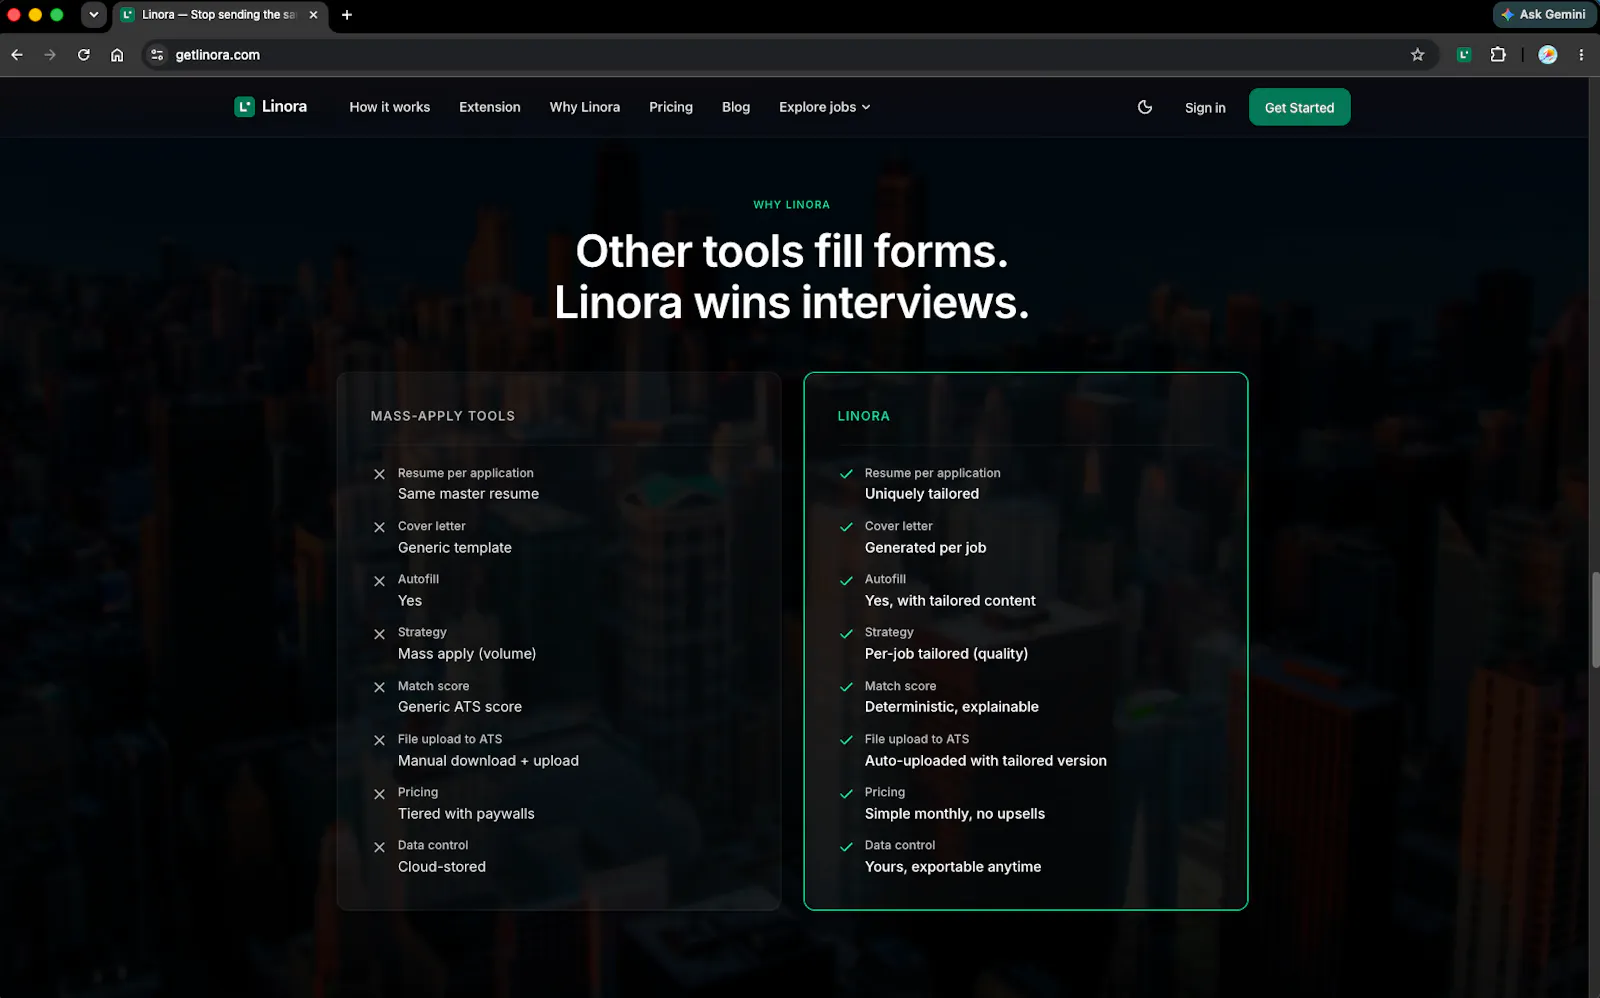Select the Linora browser tab
Viewport: 1600px width, 998px height.
220,15
